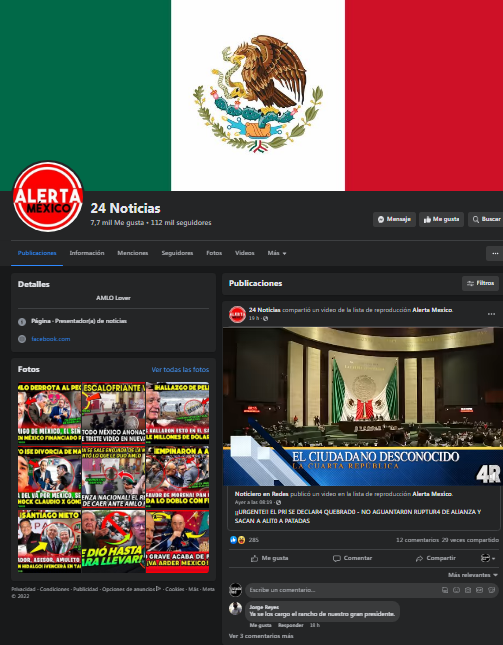Add a sticker via comment box icon
503x645 pixels.
(491, 590)
